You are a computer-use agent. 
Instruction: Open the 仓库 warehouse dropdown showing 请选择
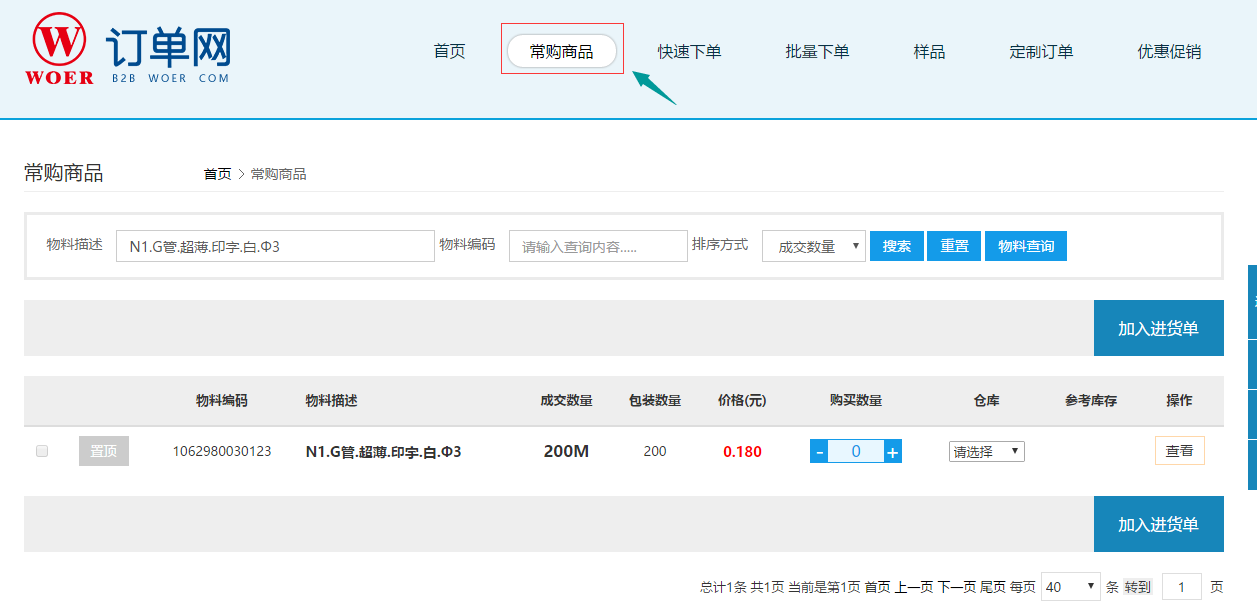coord(986,451)
